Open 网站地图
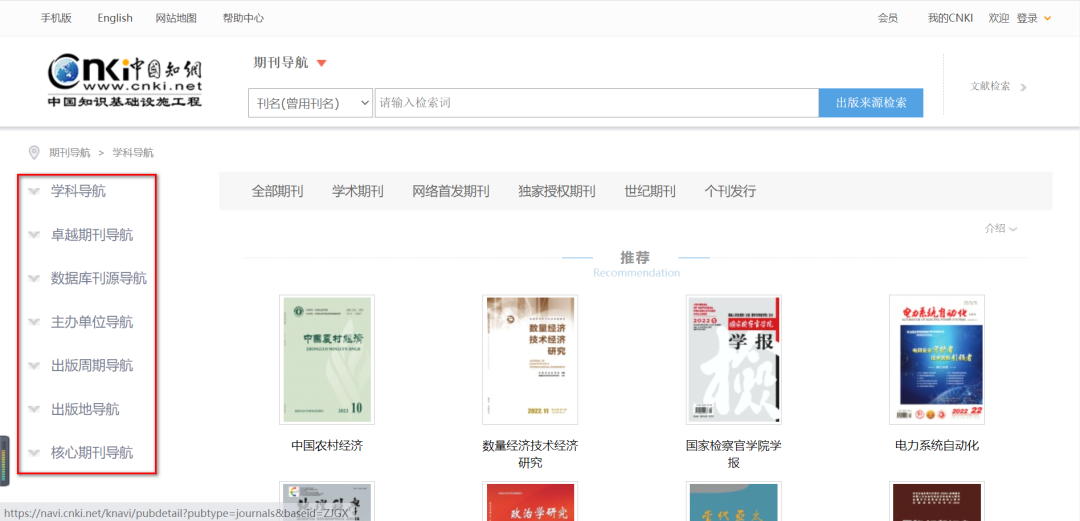1080x521 pixels. tap(176, 19)
